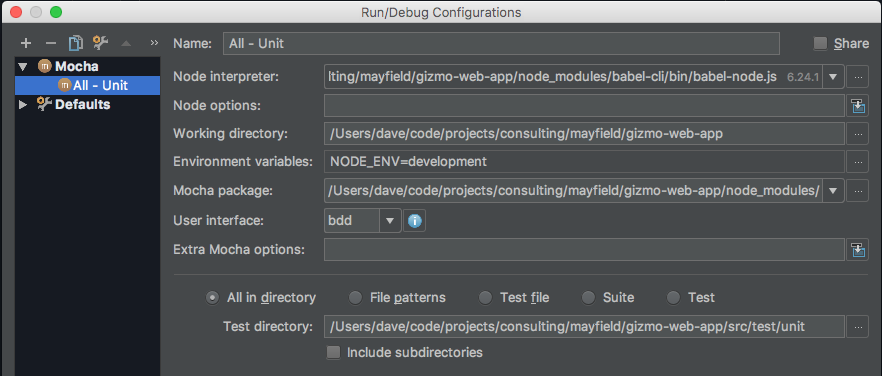
Task: Click the Mocha icon in tree
Action: click(44, 66)
